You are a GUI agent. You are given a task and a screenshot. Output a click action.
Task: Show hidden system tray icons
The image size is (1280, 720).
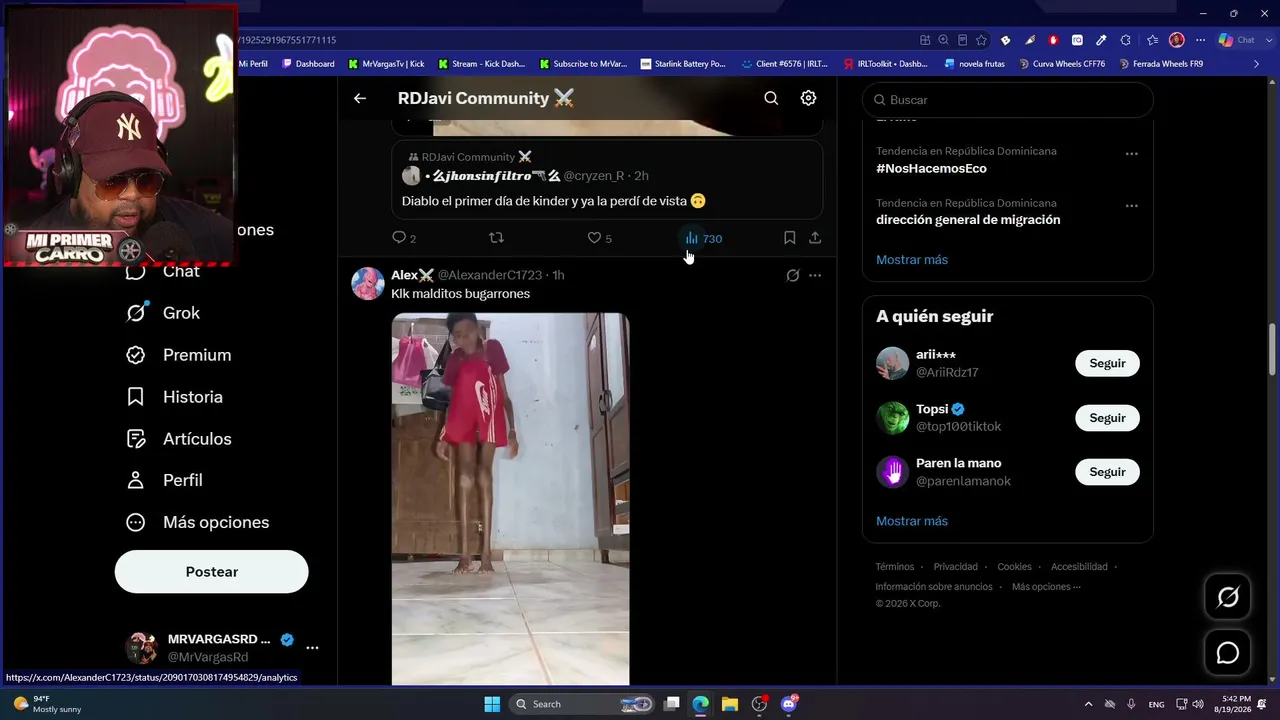click(1089, 704)
